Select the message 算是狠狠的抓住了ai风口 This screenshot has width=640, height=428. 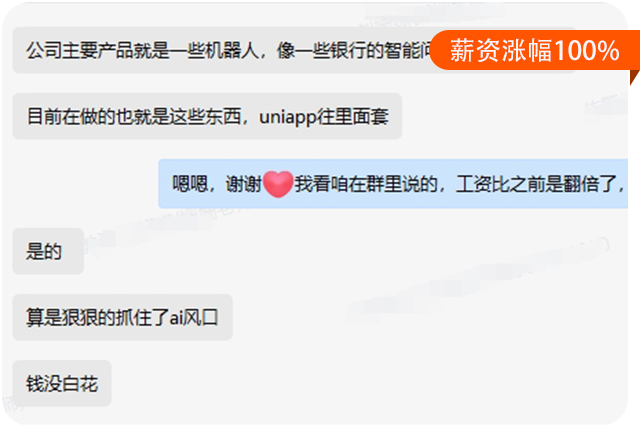122,317
